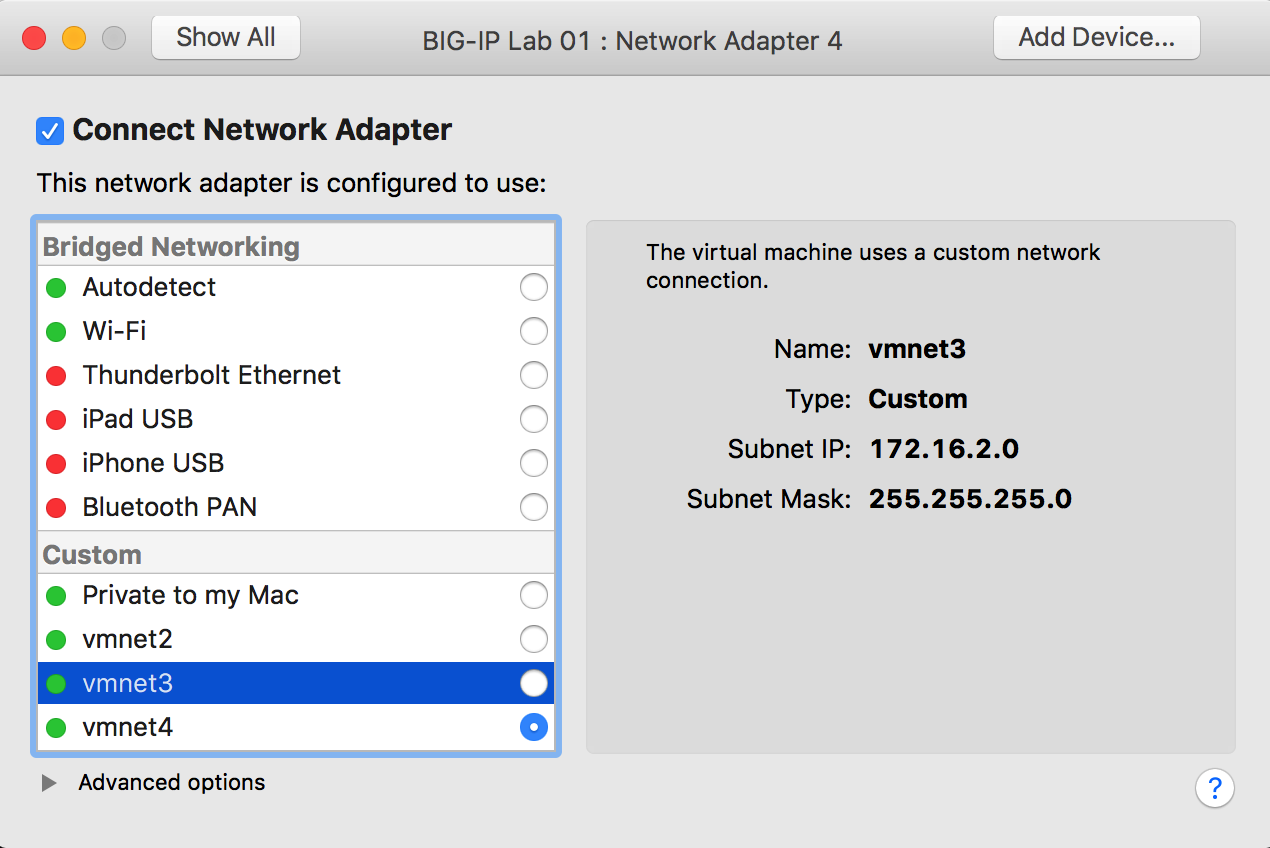Pick the Thunderbolt Ethernet radio button
The image size is (1270, 848).
[x=534, y=376]
